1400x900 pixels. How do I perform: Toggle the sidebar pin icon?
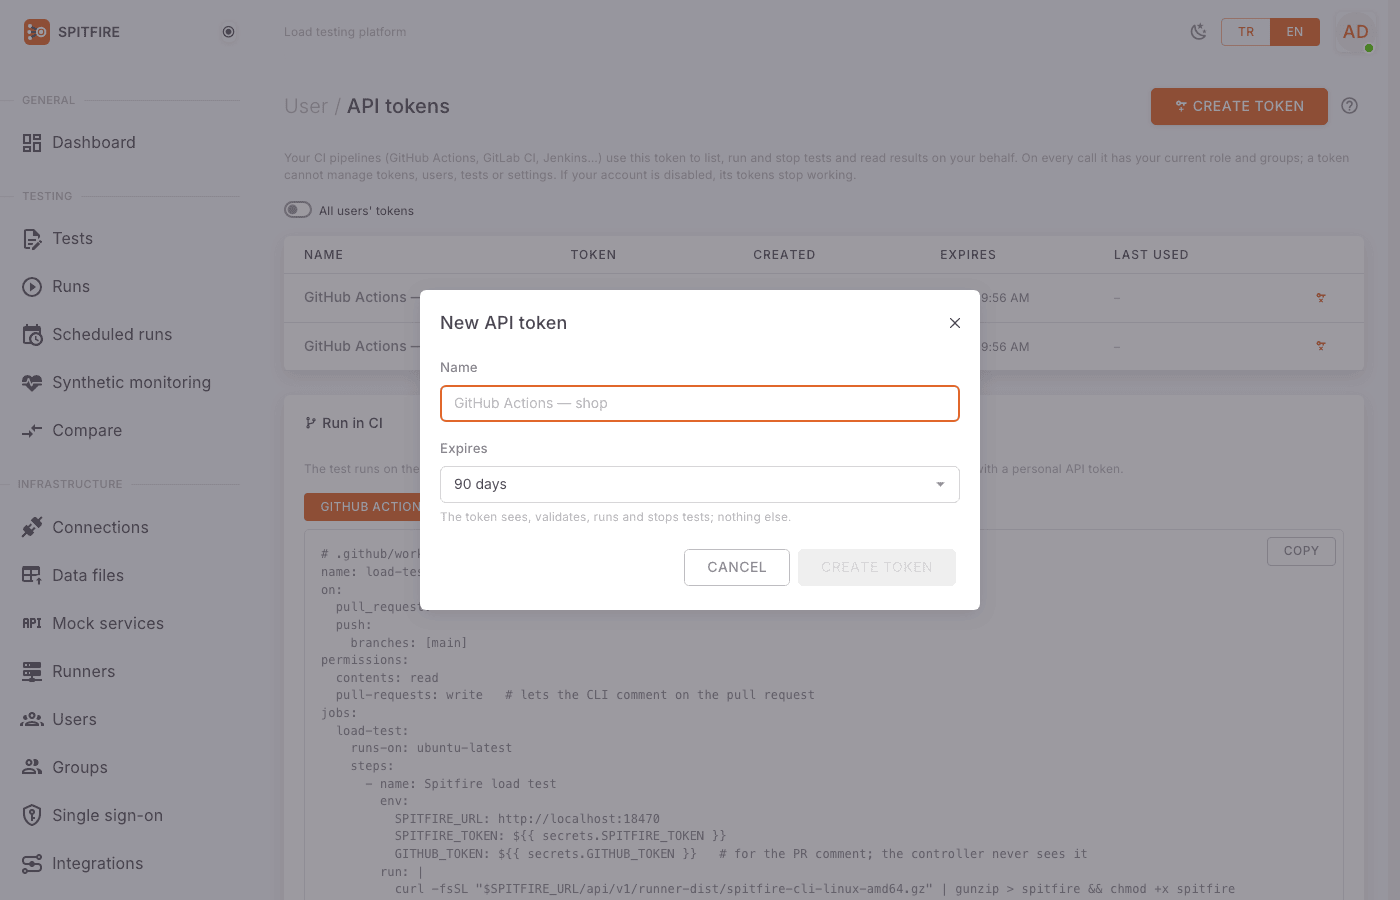(x=228, y=32)
